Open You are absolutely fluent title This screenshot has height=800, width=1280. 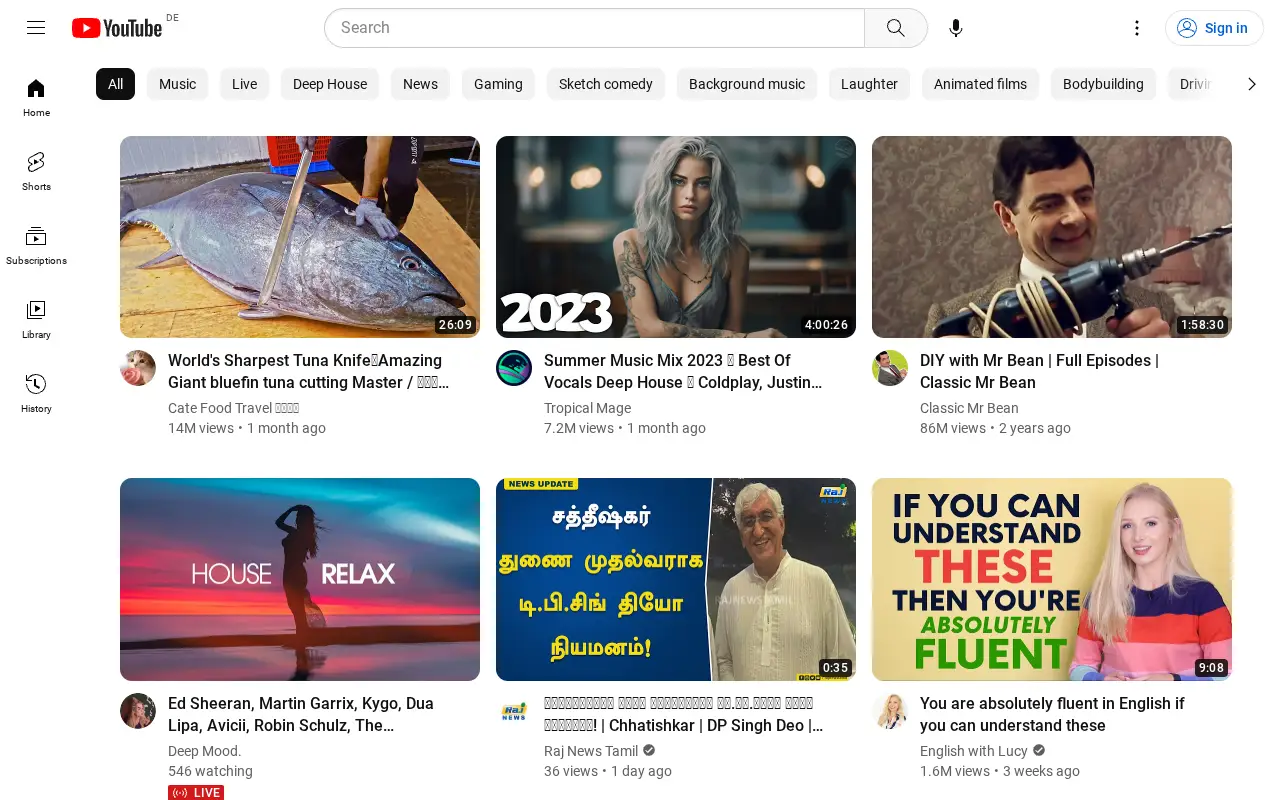tap(1052, 714)
